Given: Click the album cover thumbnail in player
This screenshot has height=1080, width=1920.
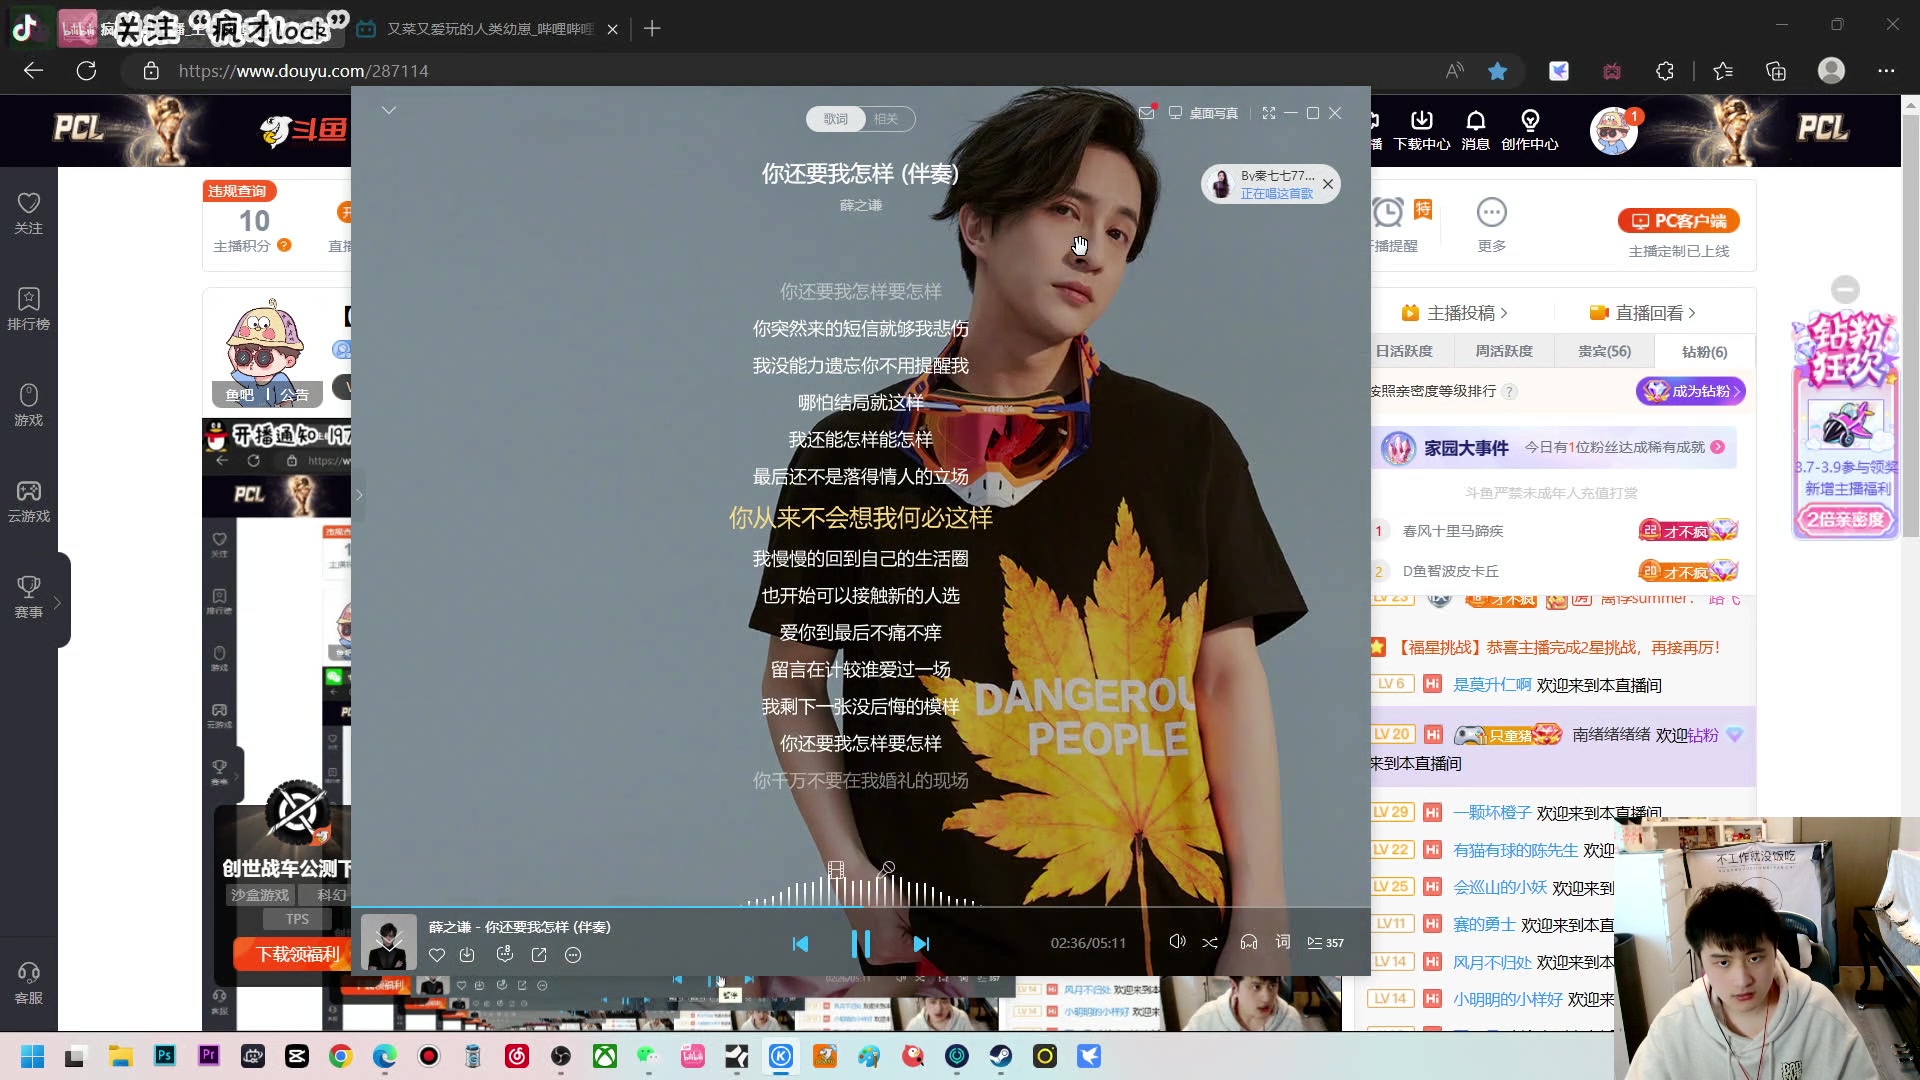Looking at the screenshot, I should pos(388,942).
